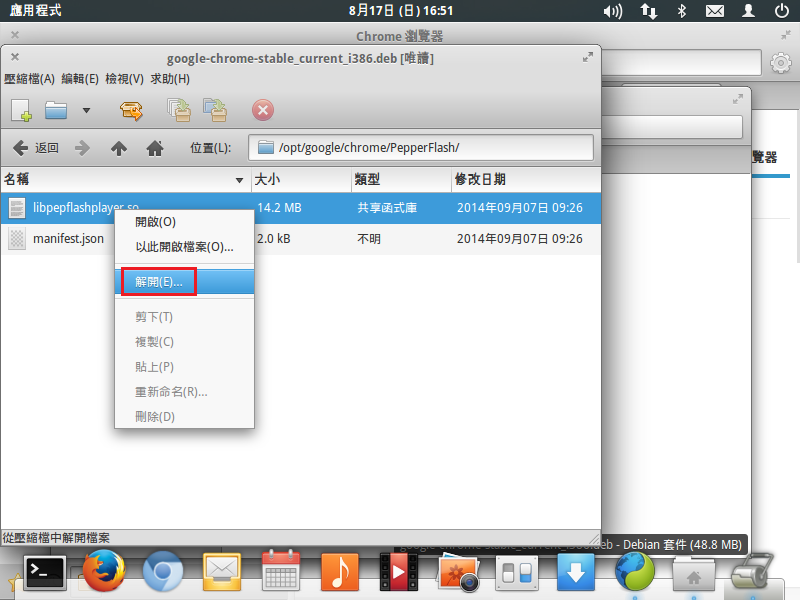Image resolution: width=800 pixels, height=600 pixels.
Task: Sort by the 類型 column header
Action: [x=402, y=180]
